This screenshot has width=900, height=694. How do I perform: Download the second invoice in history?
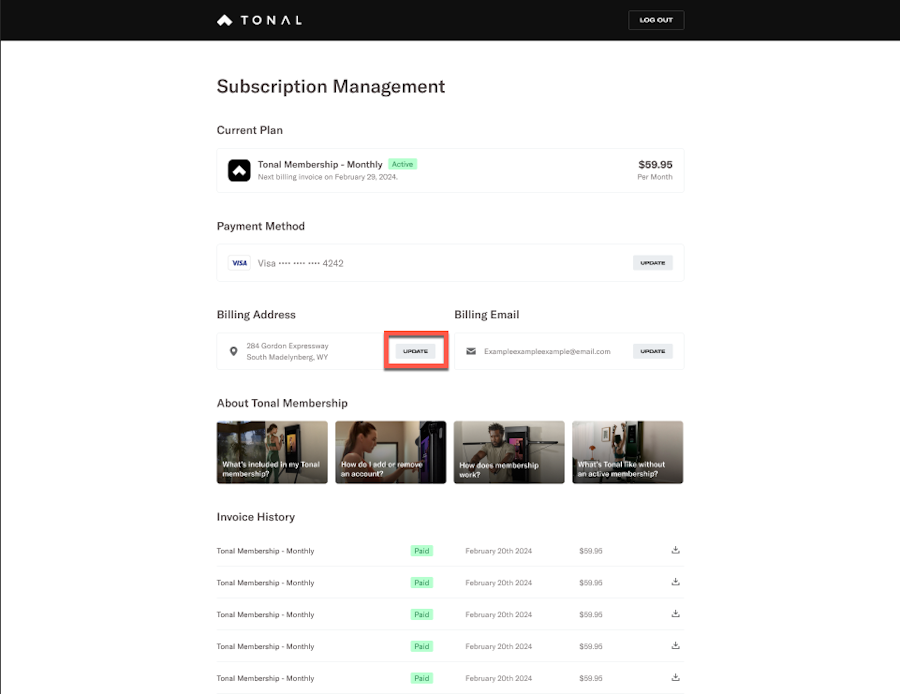coord(676,581)
